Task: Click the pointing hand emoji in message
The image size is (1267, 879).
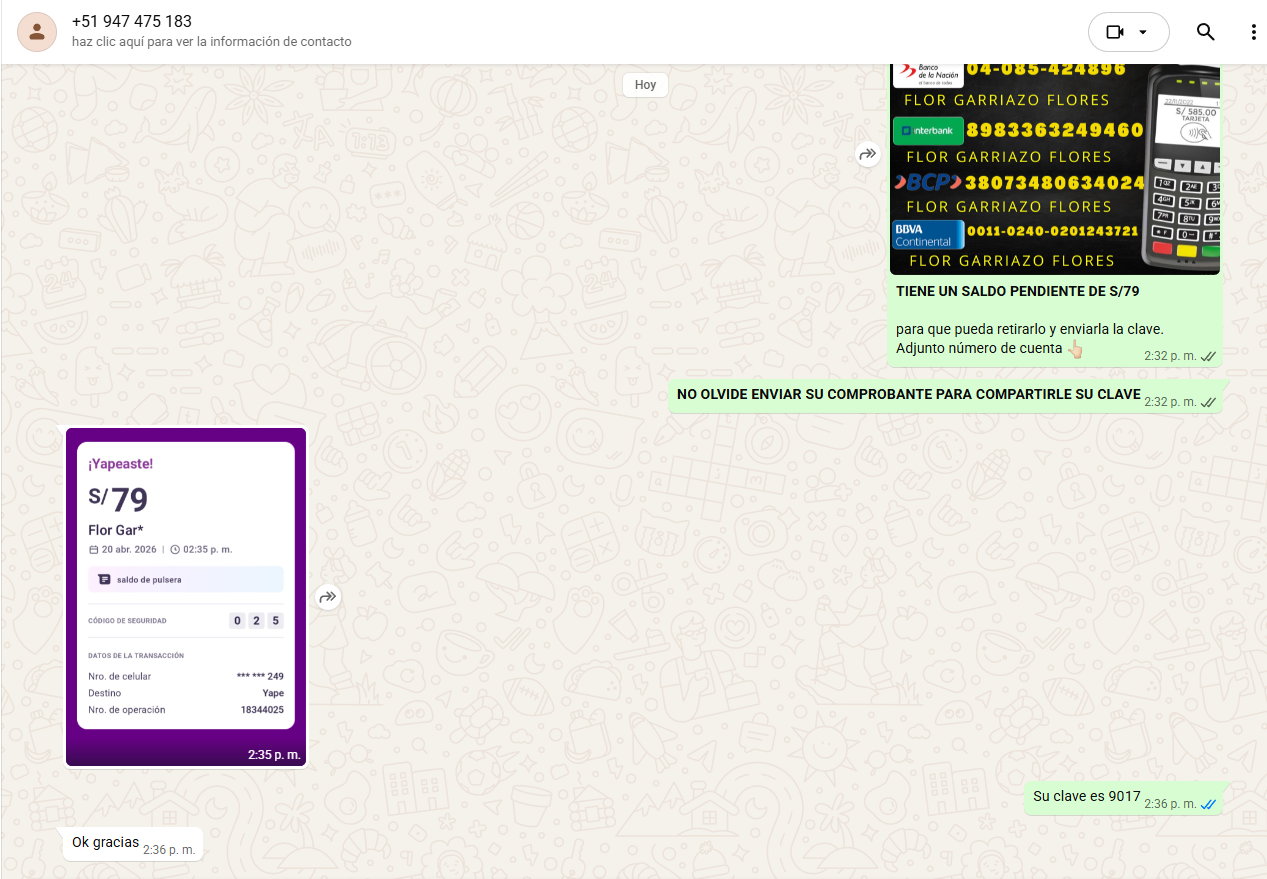Action: 1075,349
